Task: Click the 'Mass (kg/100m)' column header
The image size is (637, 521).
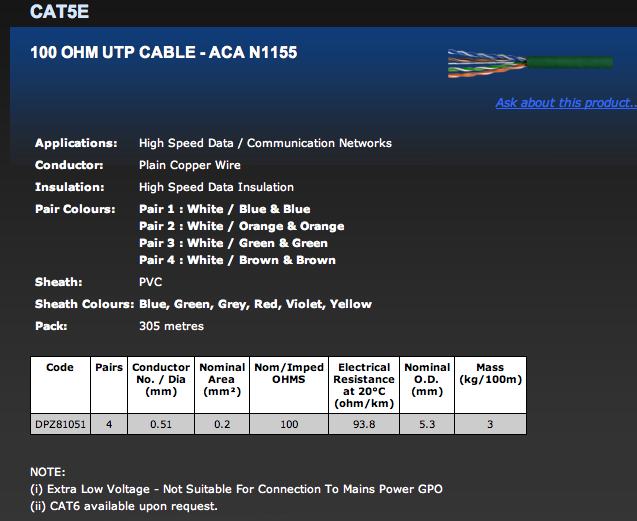Action: point(490,374)
